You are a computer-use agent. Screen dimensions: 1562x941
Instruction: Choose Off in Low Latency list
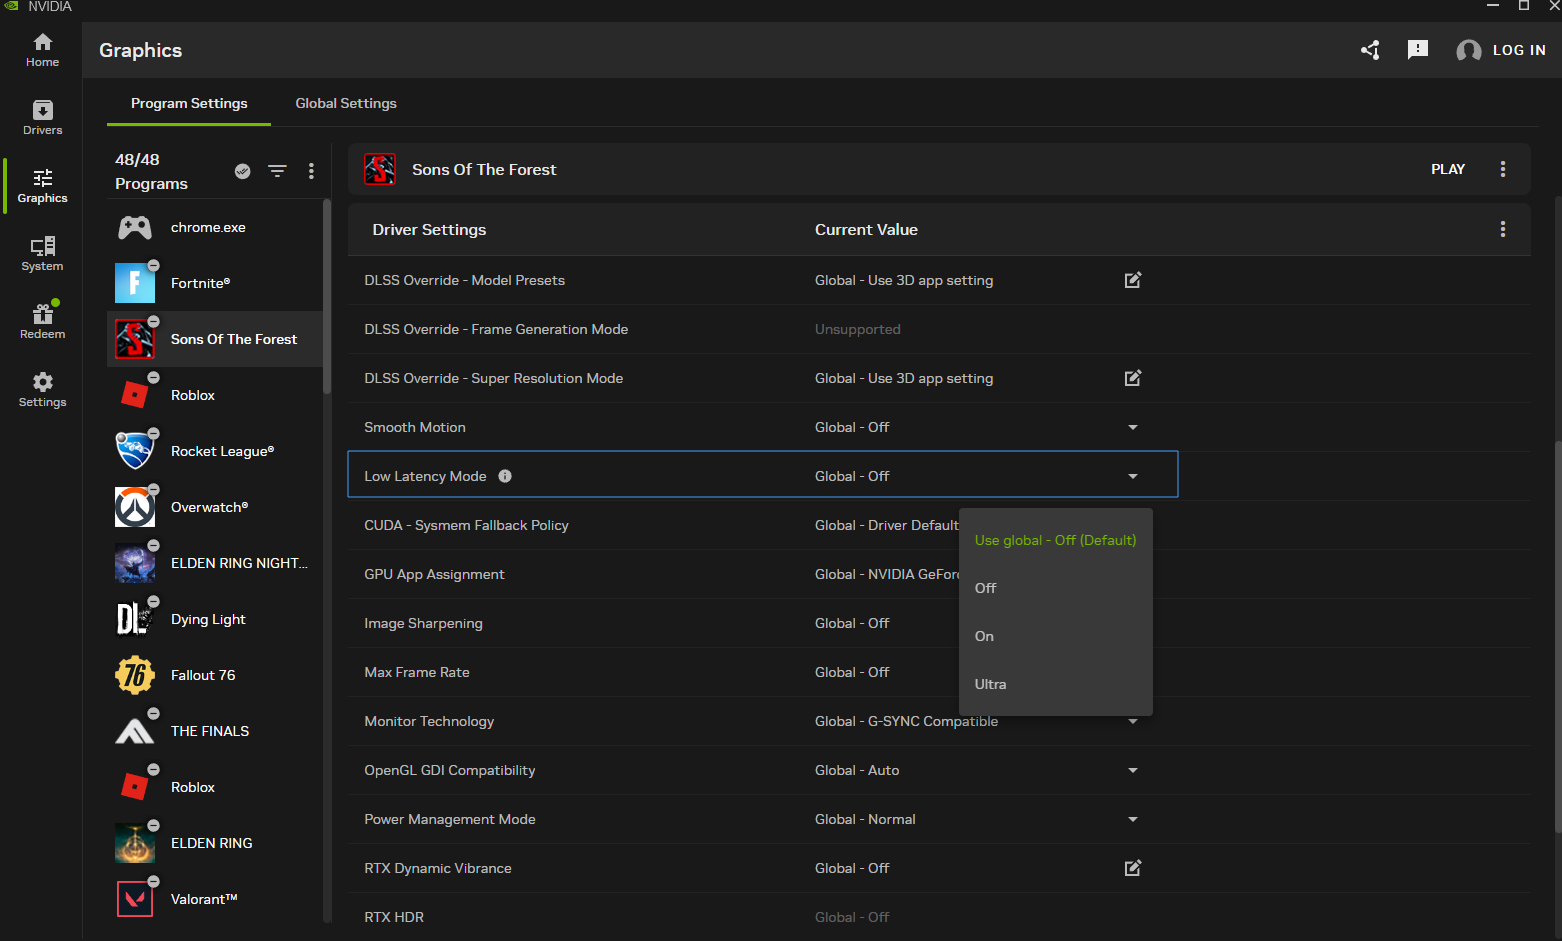click(1055, 588)
